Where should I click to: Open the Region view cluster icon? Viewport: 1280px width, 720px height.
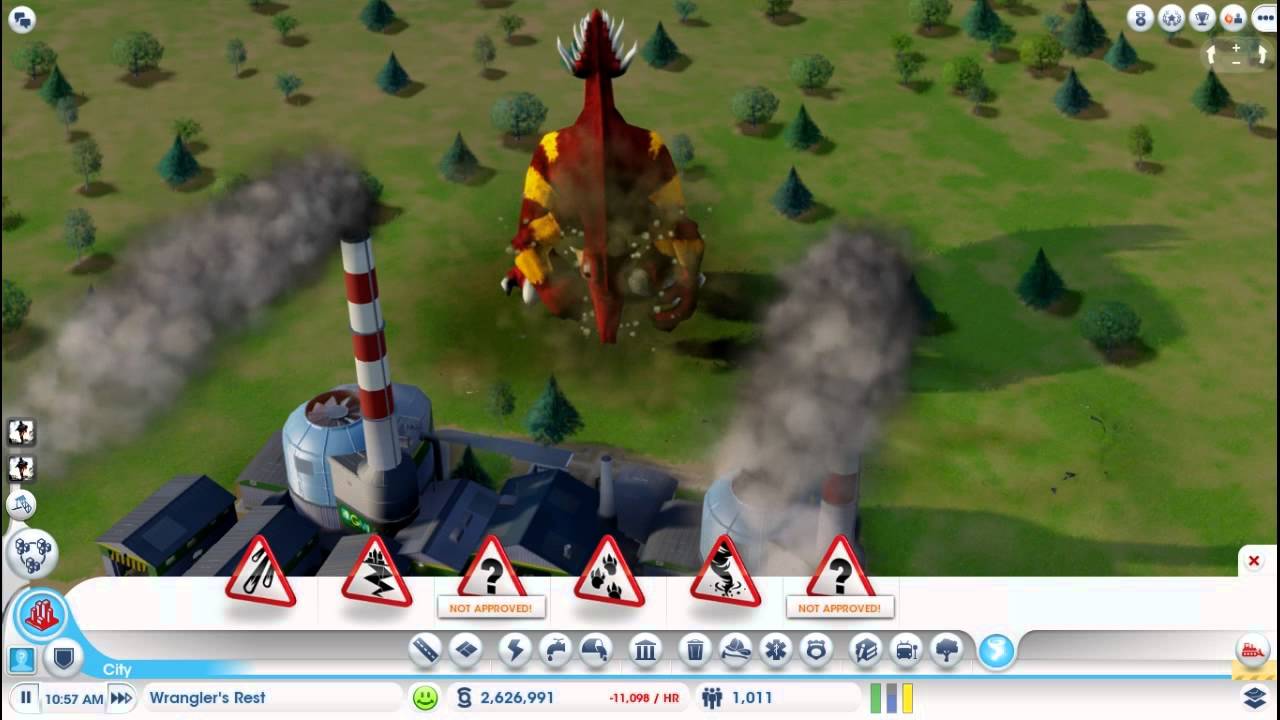click(x=32, y=552)
